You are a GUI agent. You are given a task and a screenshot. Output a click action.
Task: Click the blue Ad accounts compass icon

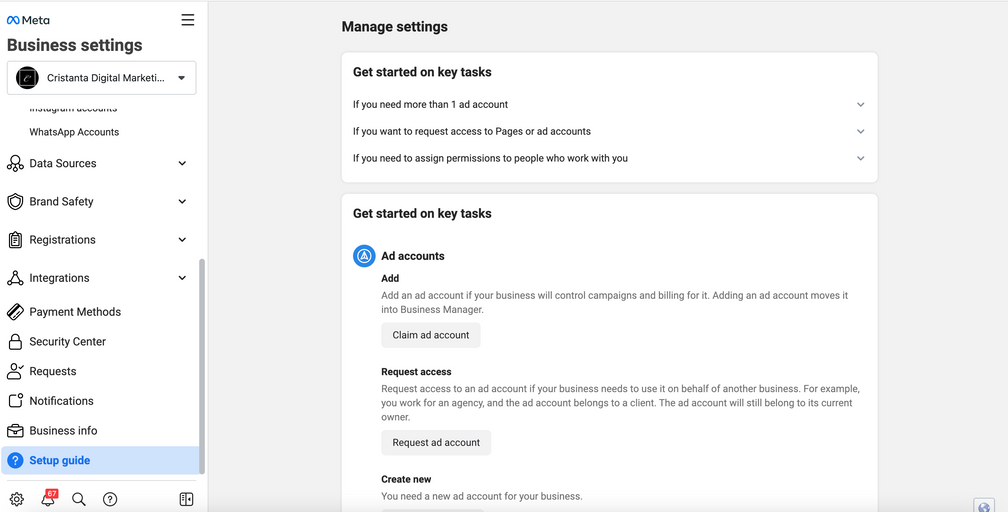364,256
